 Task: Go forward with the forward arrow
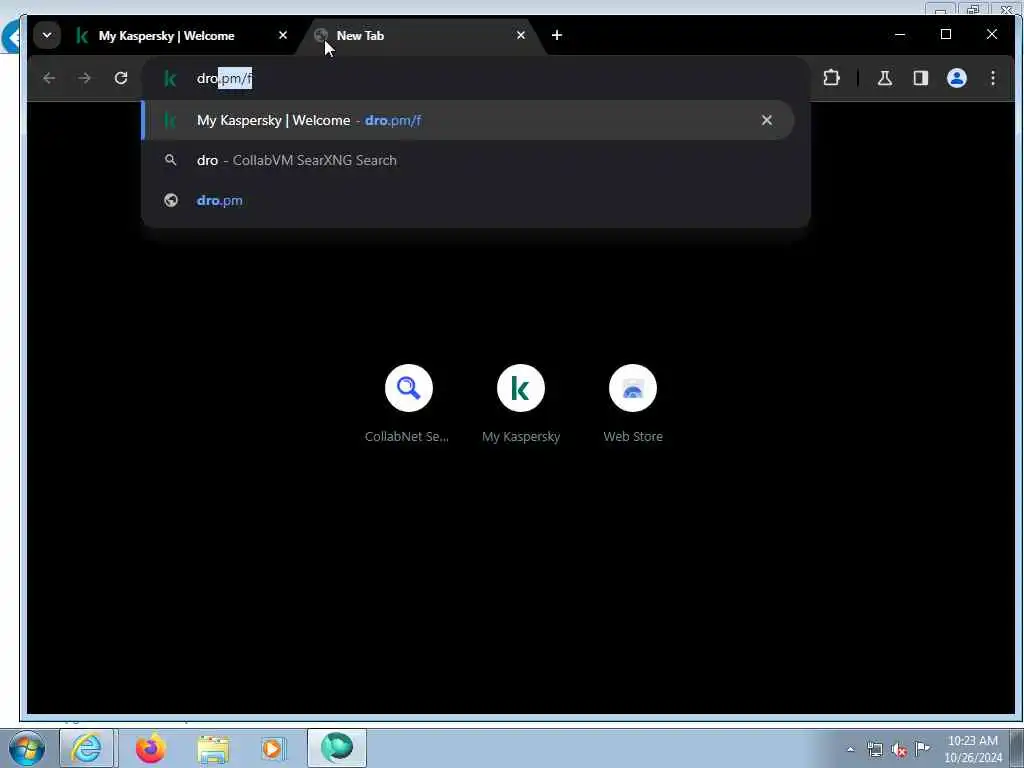[84, 78]
